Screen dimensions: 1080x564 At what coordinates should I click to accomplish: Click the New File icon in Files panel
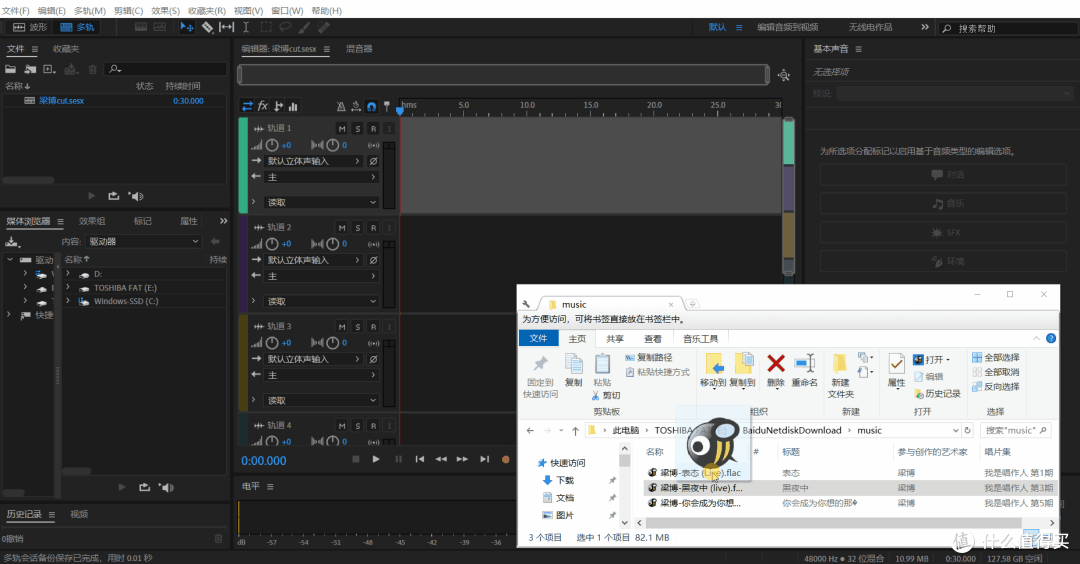(x=50, y=69)
